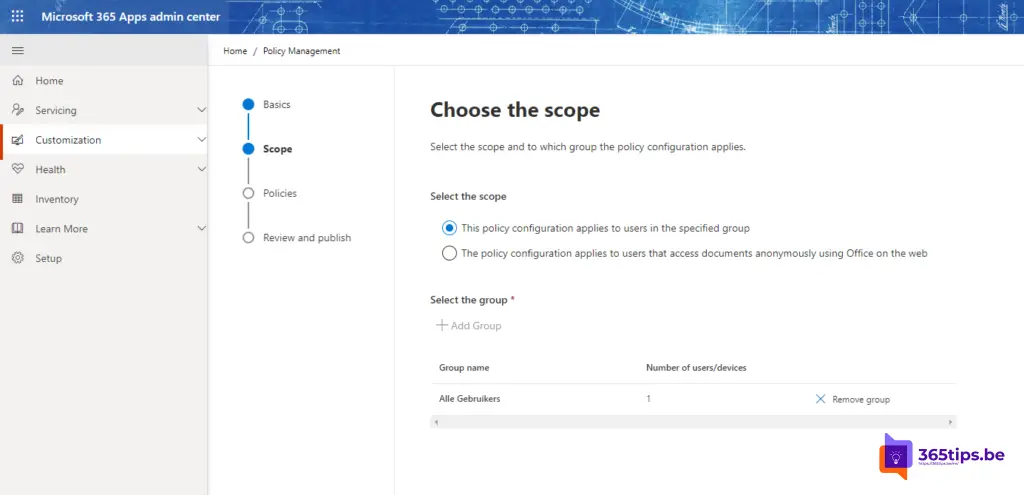
Task: Click the Customization icon in the sidebar
Action: [18, 140]
